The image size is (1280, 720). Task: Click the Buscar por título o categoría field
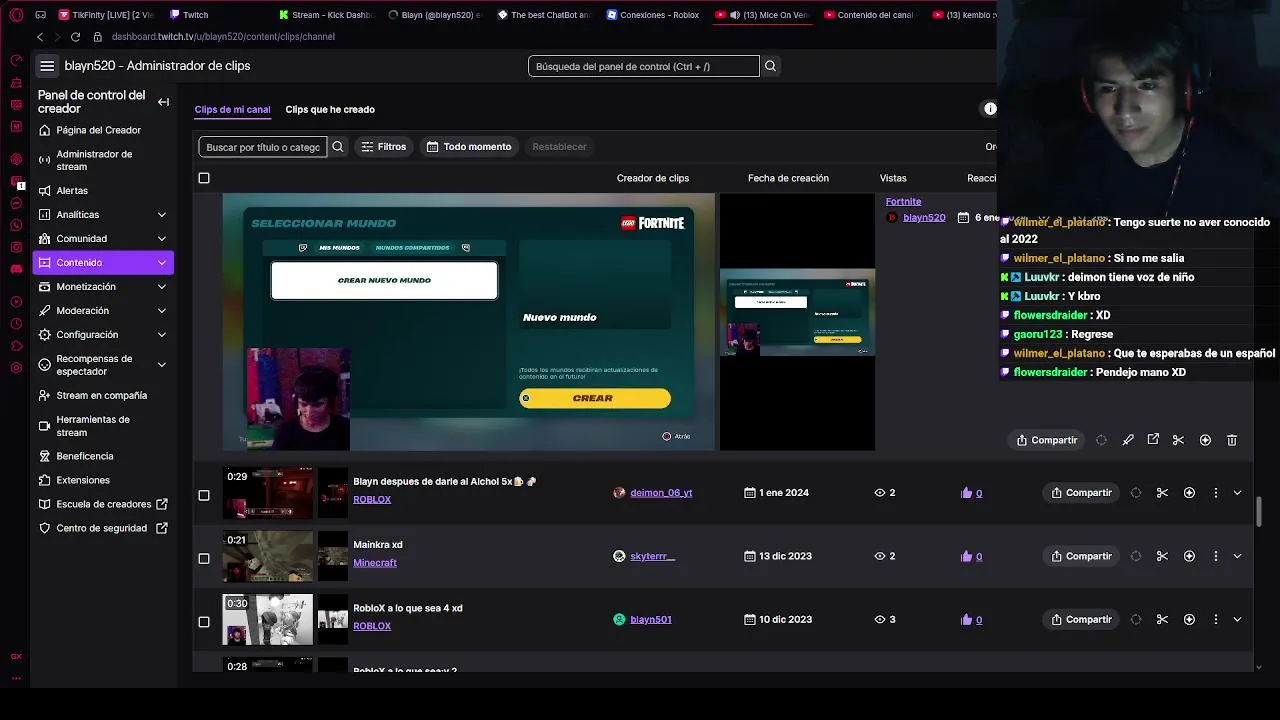pyautogui.click(x=263, y=147)
